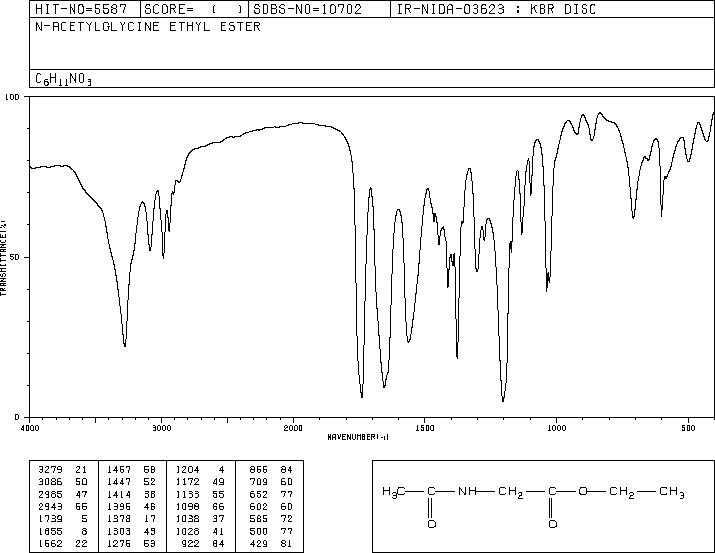This screenshot has width=715, height=553.
Task: Choose the 429 peak in the table
Action: [259, 543]
